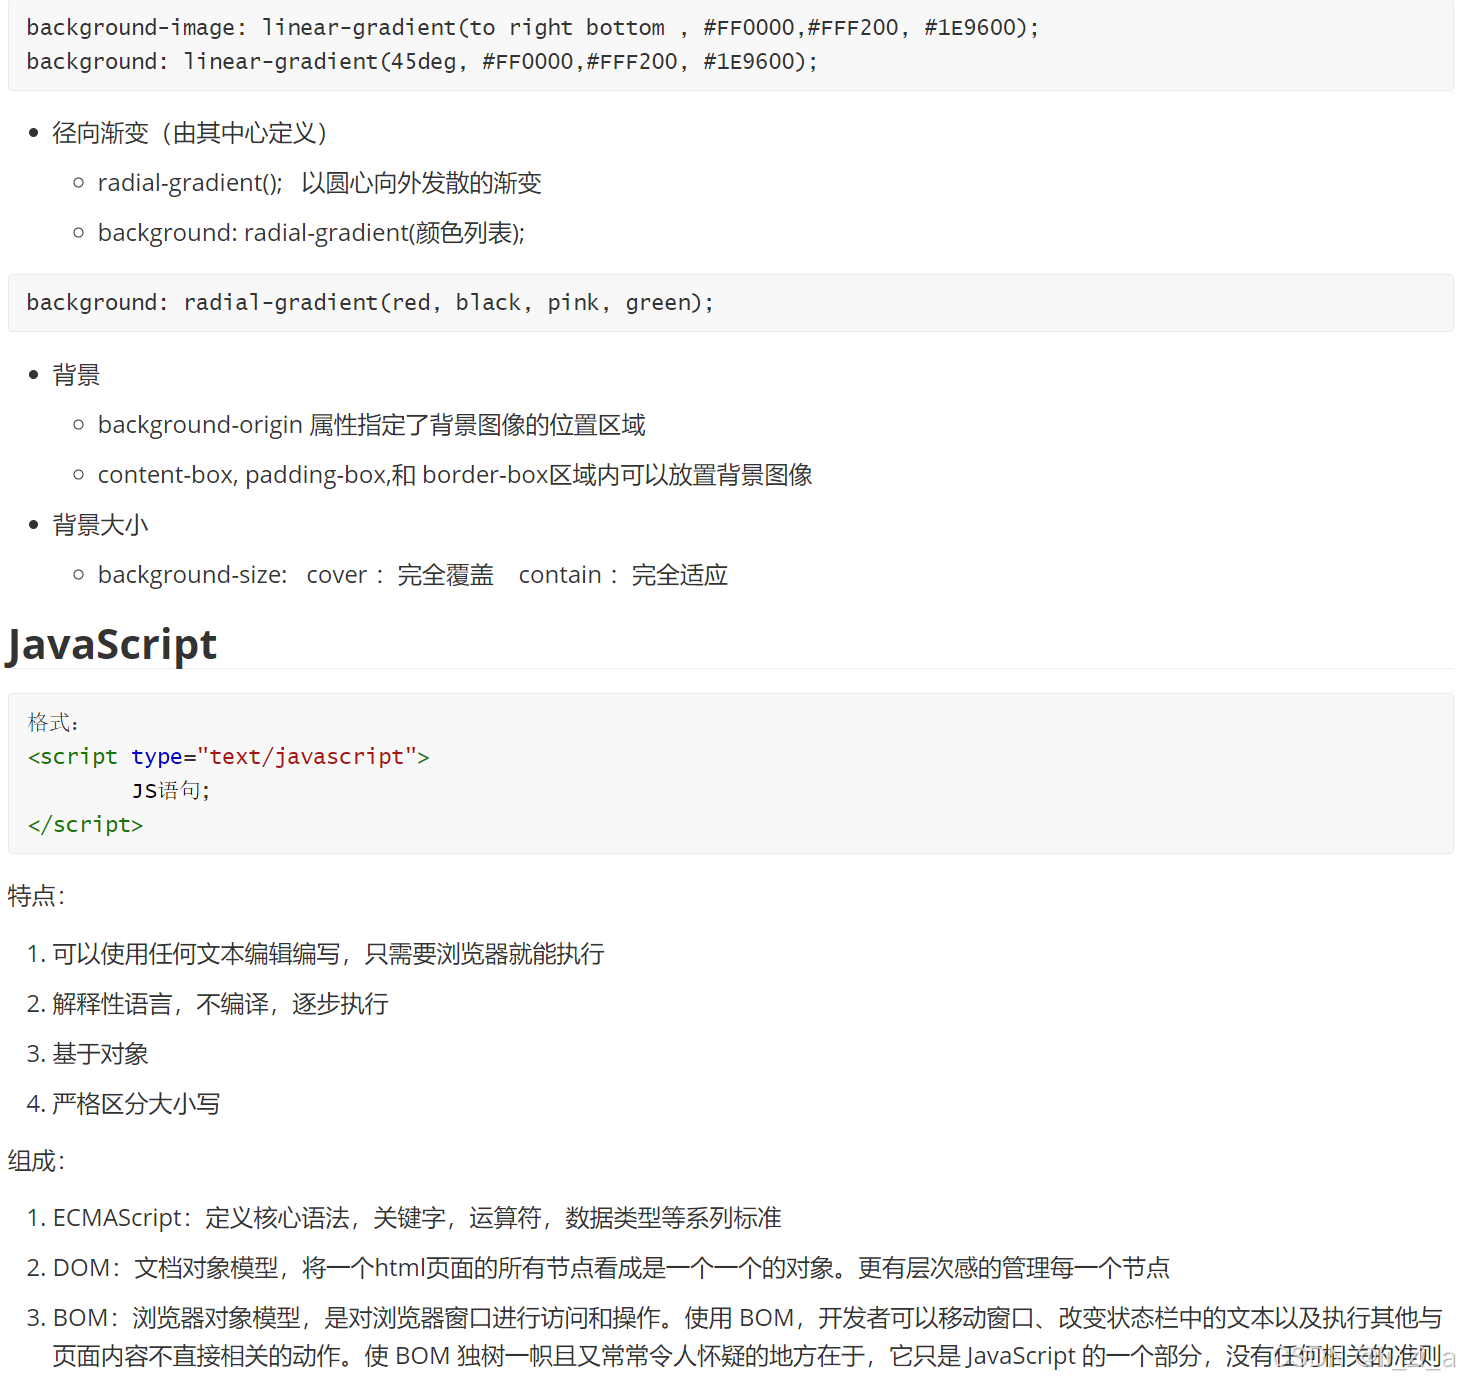
Task: Select the ECMAScript numbered list item
Action: (x=418, y=1218)
